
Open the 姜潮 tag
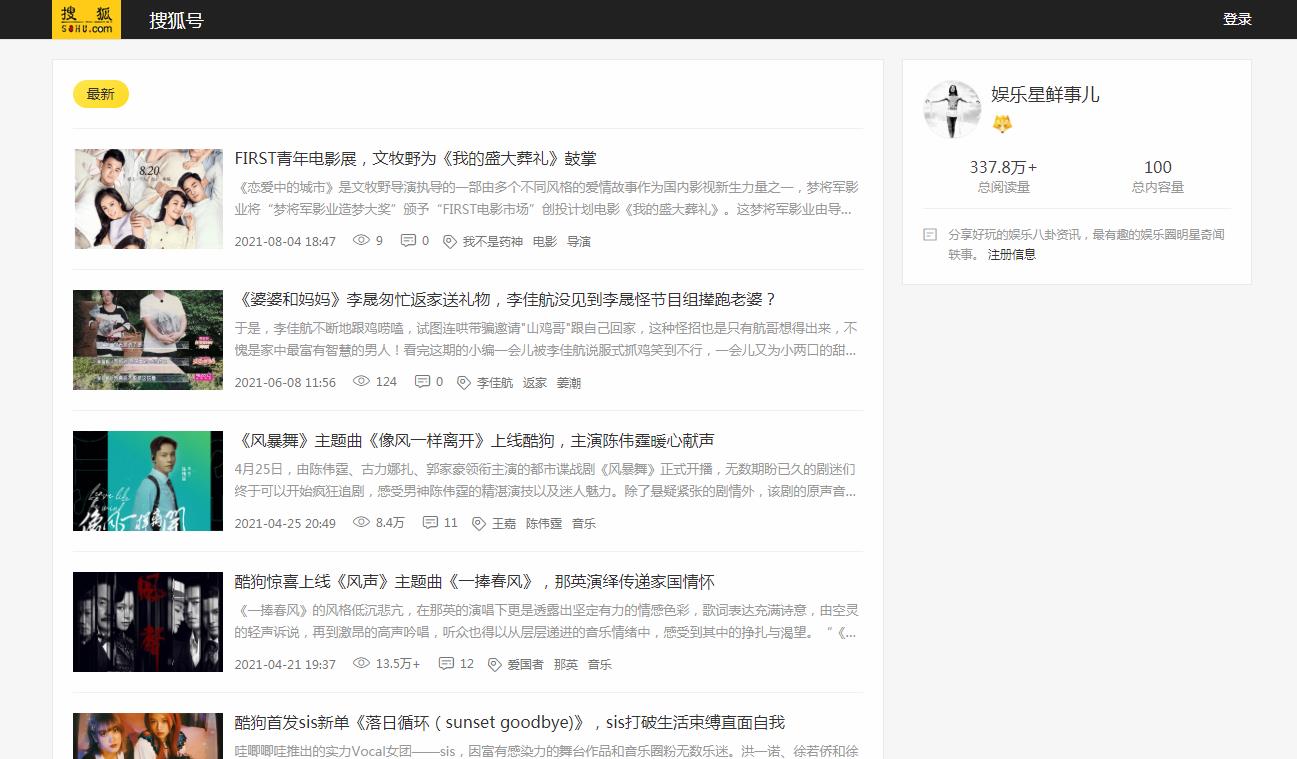(569, 383)
